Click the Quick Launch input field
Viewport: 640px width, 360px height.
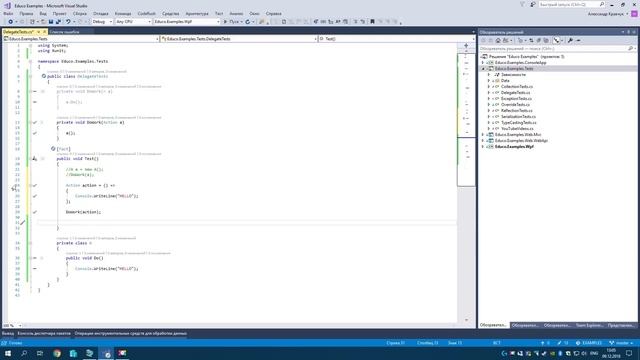coord(569,4)
